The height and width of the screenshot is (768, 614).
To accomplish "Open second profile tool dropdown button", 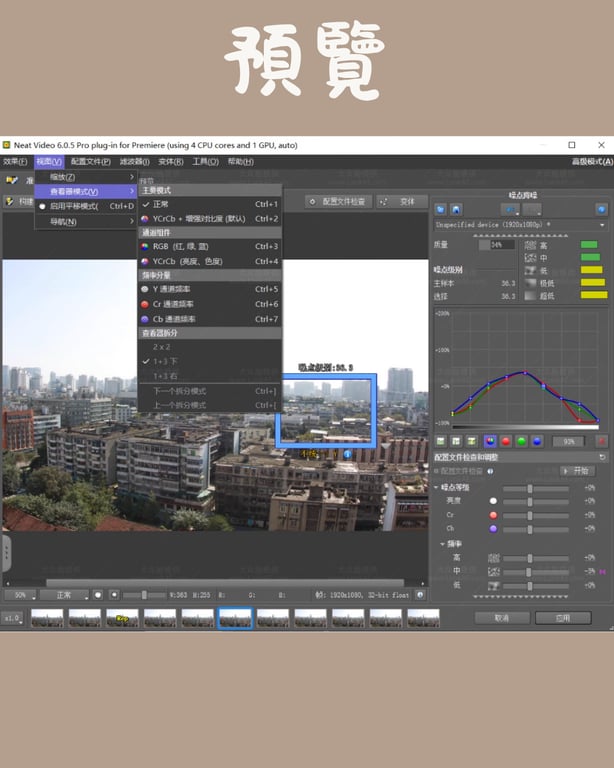I will tap(532, 210).
